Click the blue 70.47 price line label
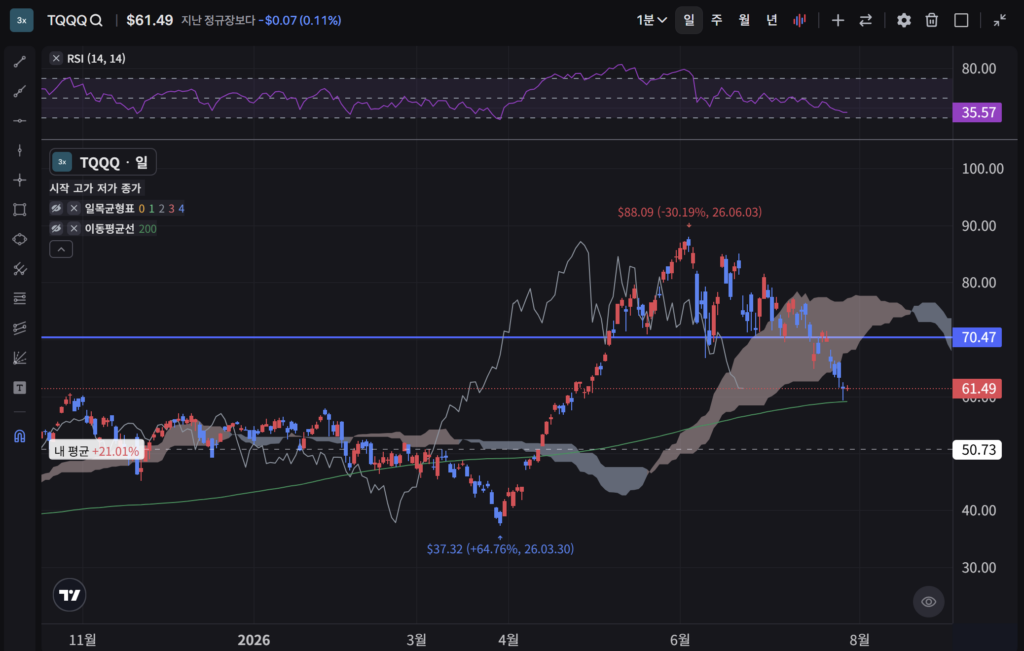Image resolution: width=1024 pixels, height=651 pixels. (977, 337)
